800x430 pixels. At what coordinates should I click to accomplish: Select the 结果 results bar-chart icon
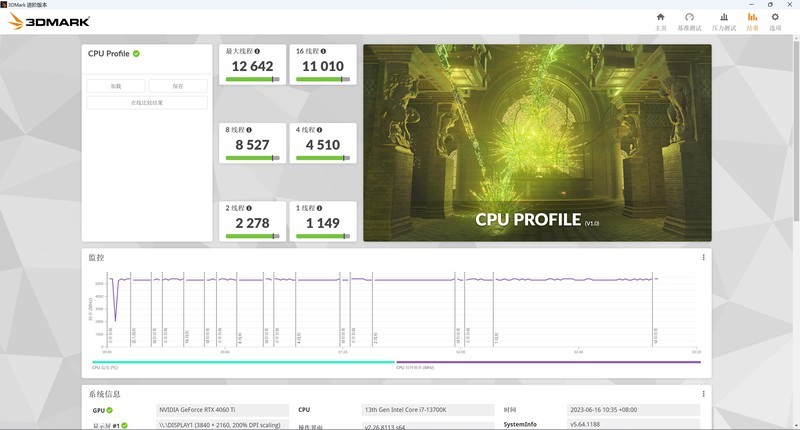(753, 17)
